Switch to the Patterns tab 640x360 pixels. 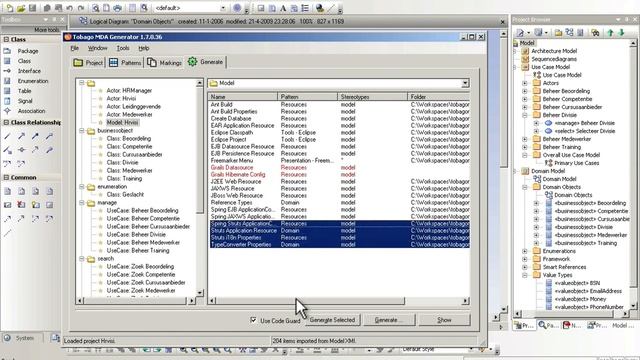tap(125, 63)
